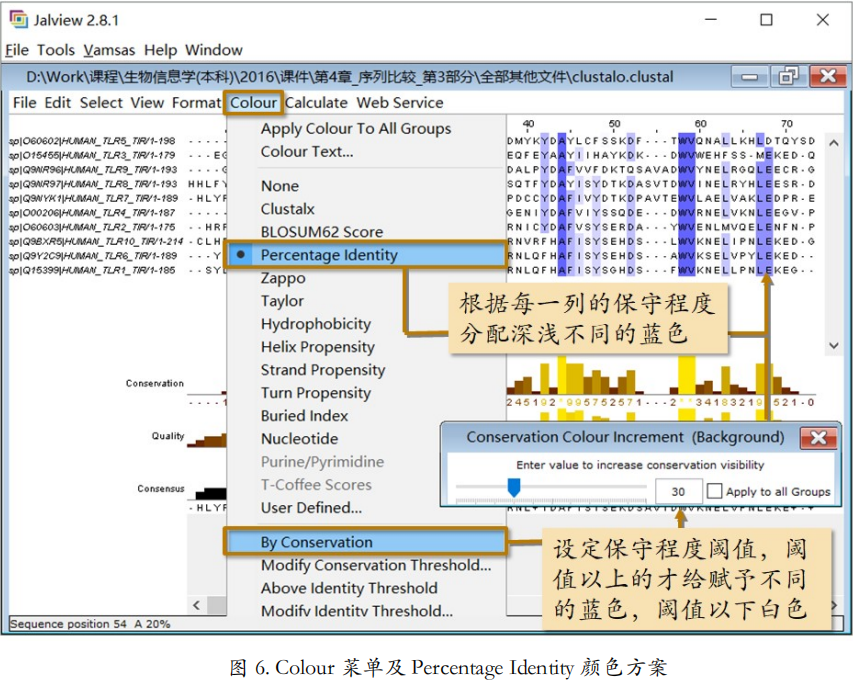Choose Colour Text... menu entry

307,152
